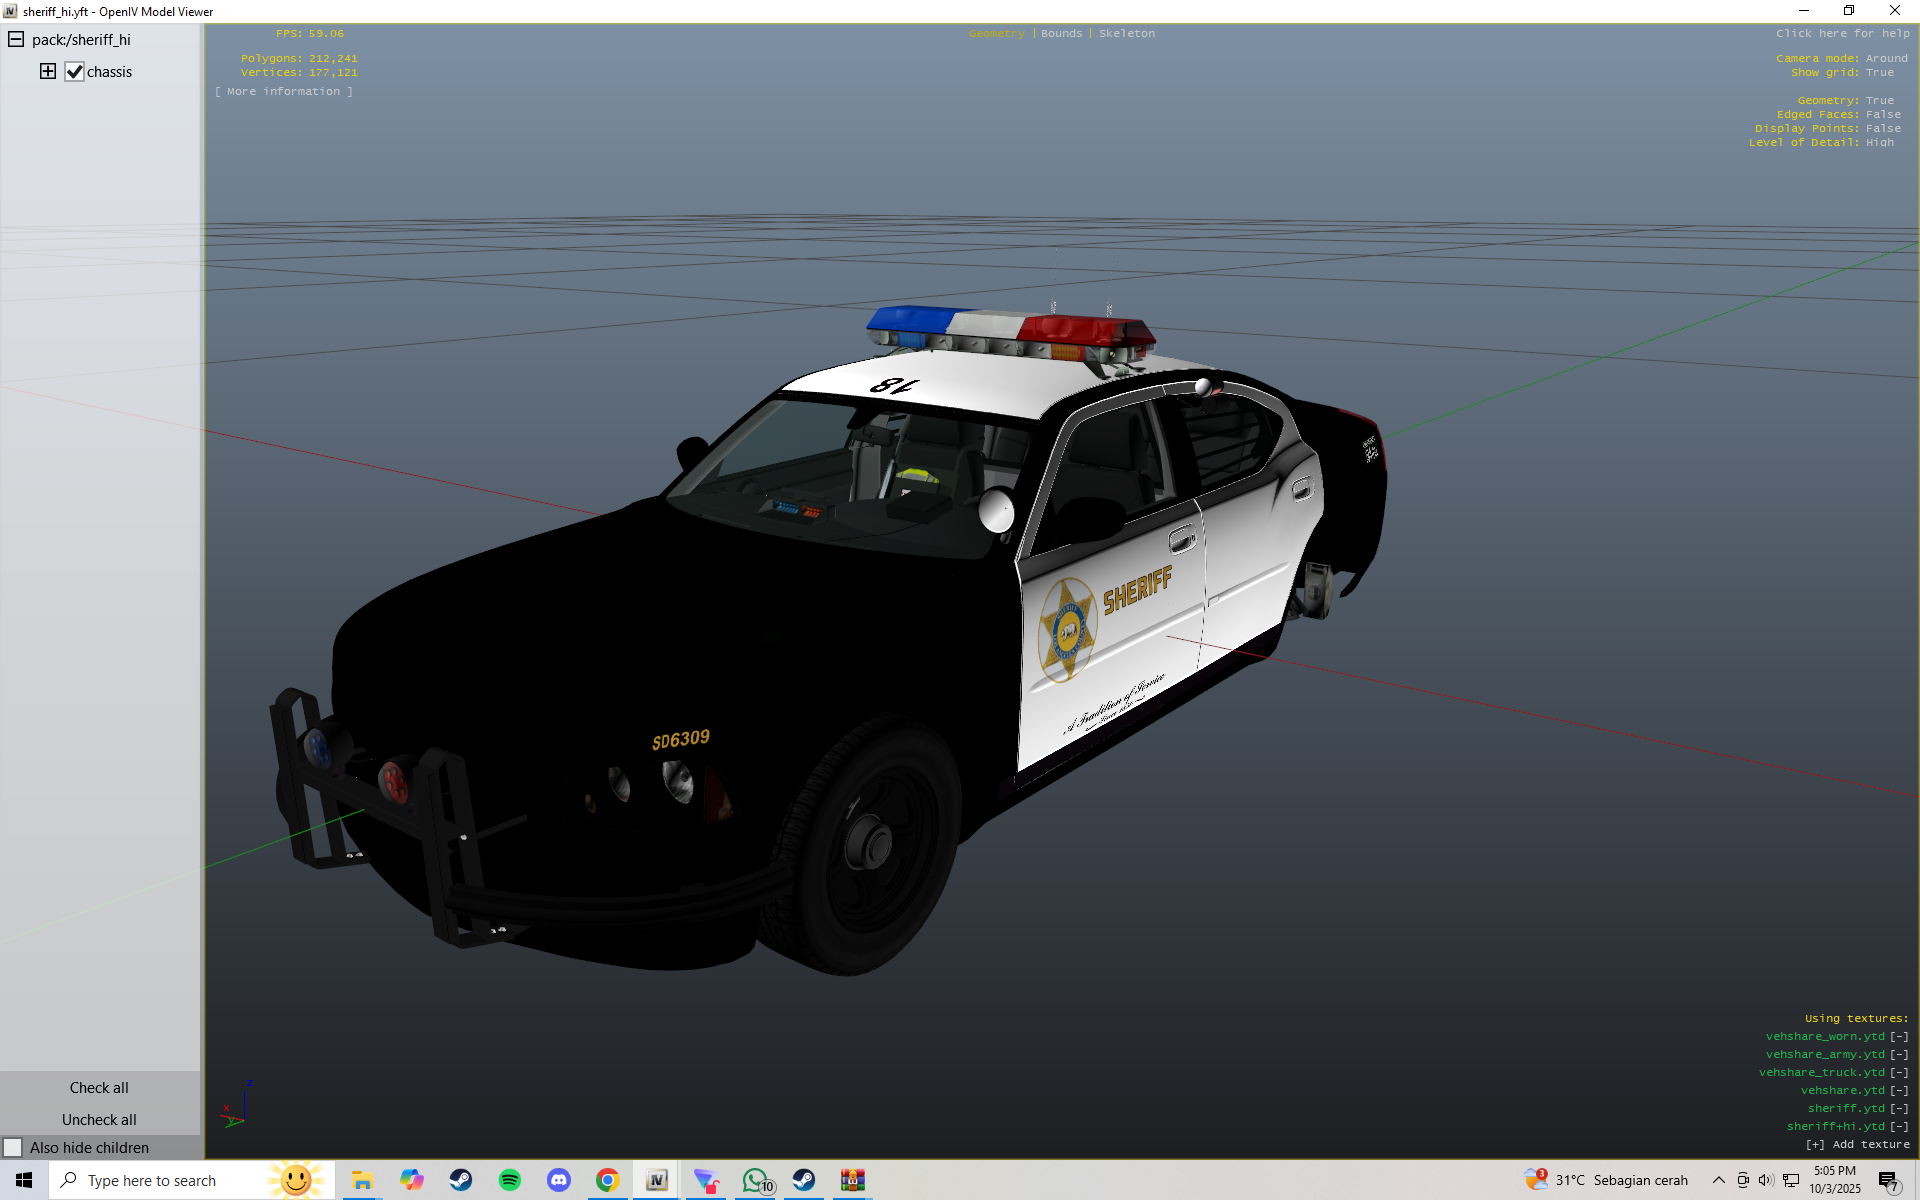The image size is (1920, 1200).
Task: Expand the chassis tree node
Action: click(x=48, y=71)
